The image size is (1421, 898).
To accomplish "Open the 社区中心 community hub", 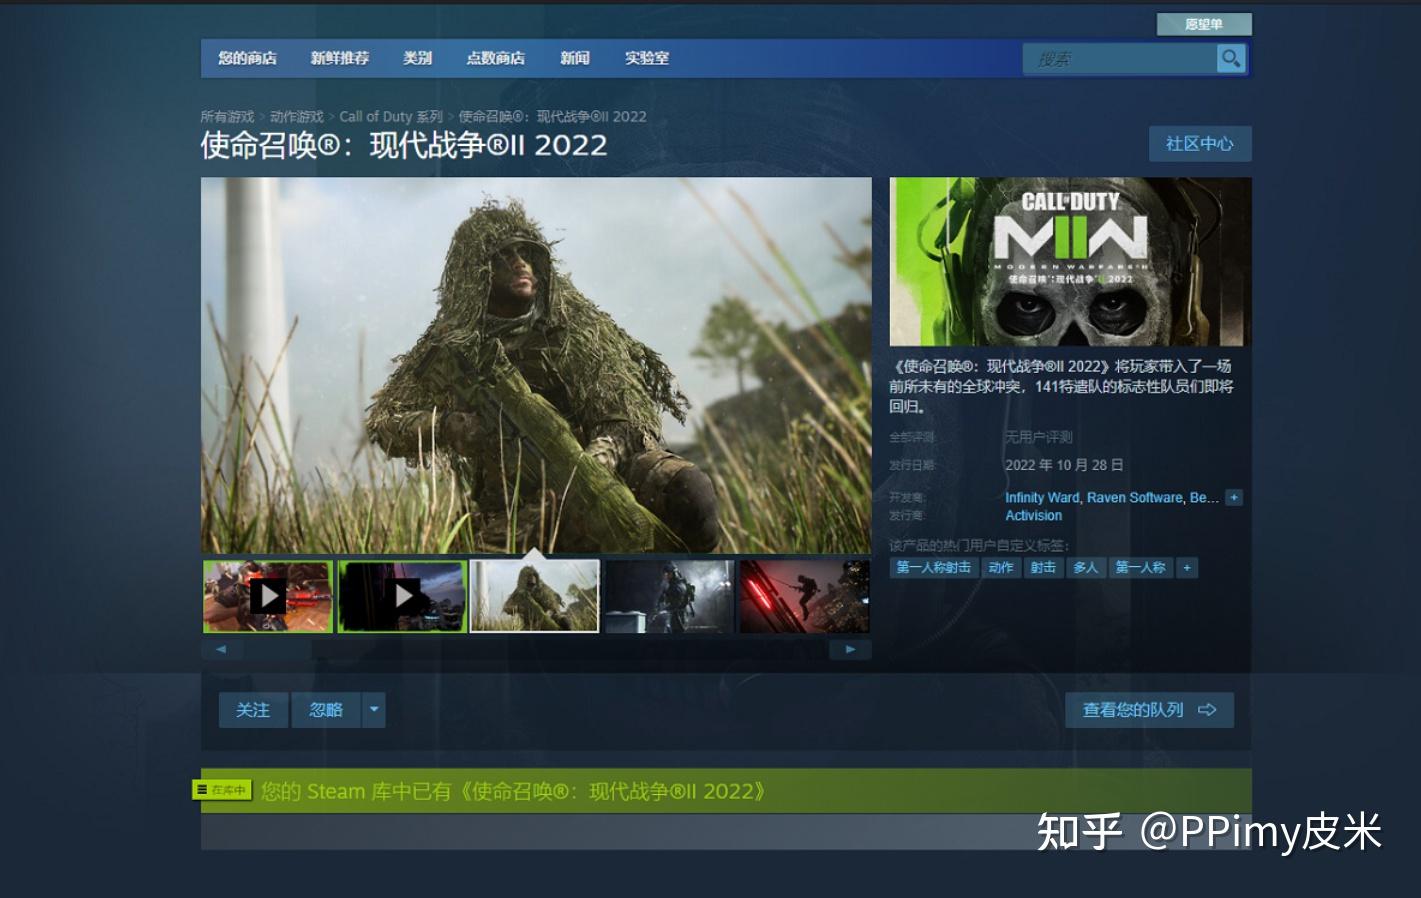I will pyautogui.click(x=1200, y=143).
